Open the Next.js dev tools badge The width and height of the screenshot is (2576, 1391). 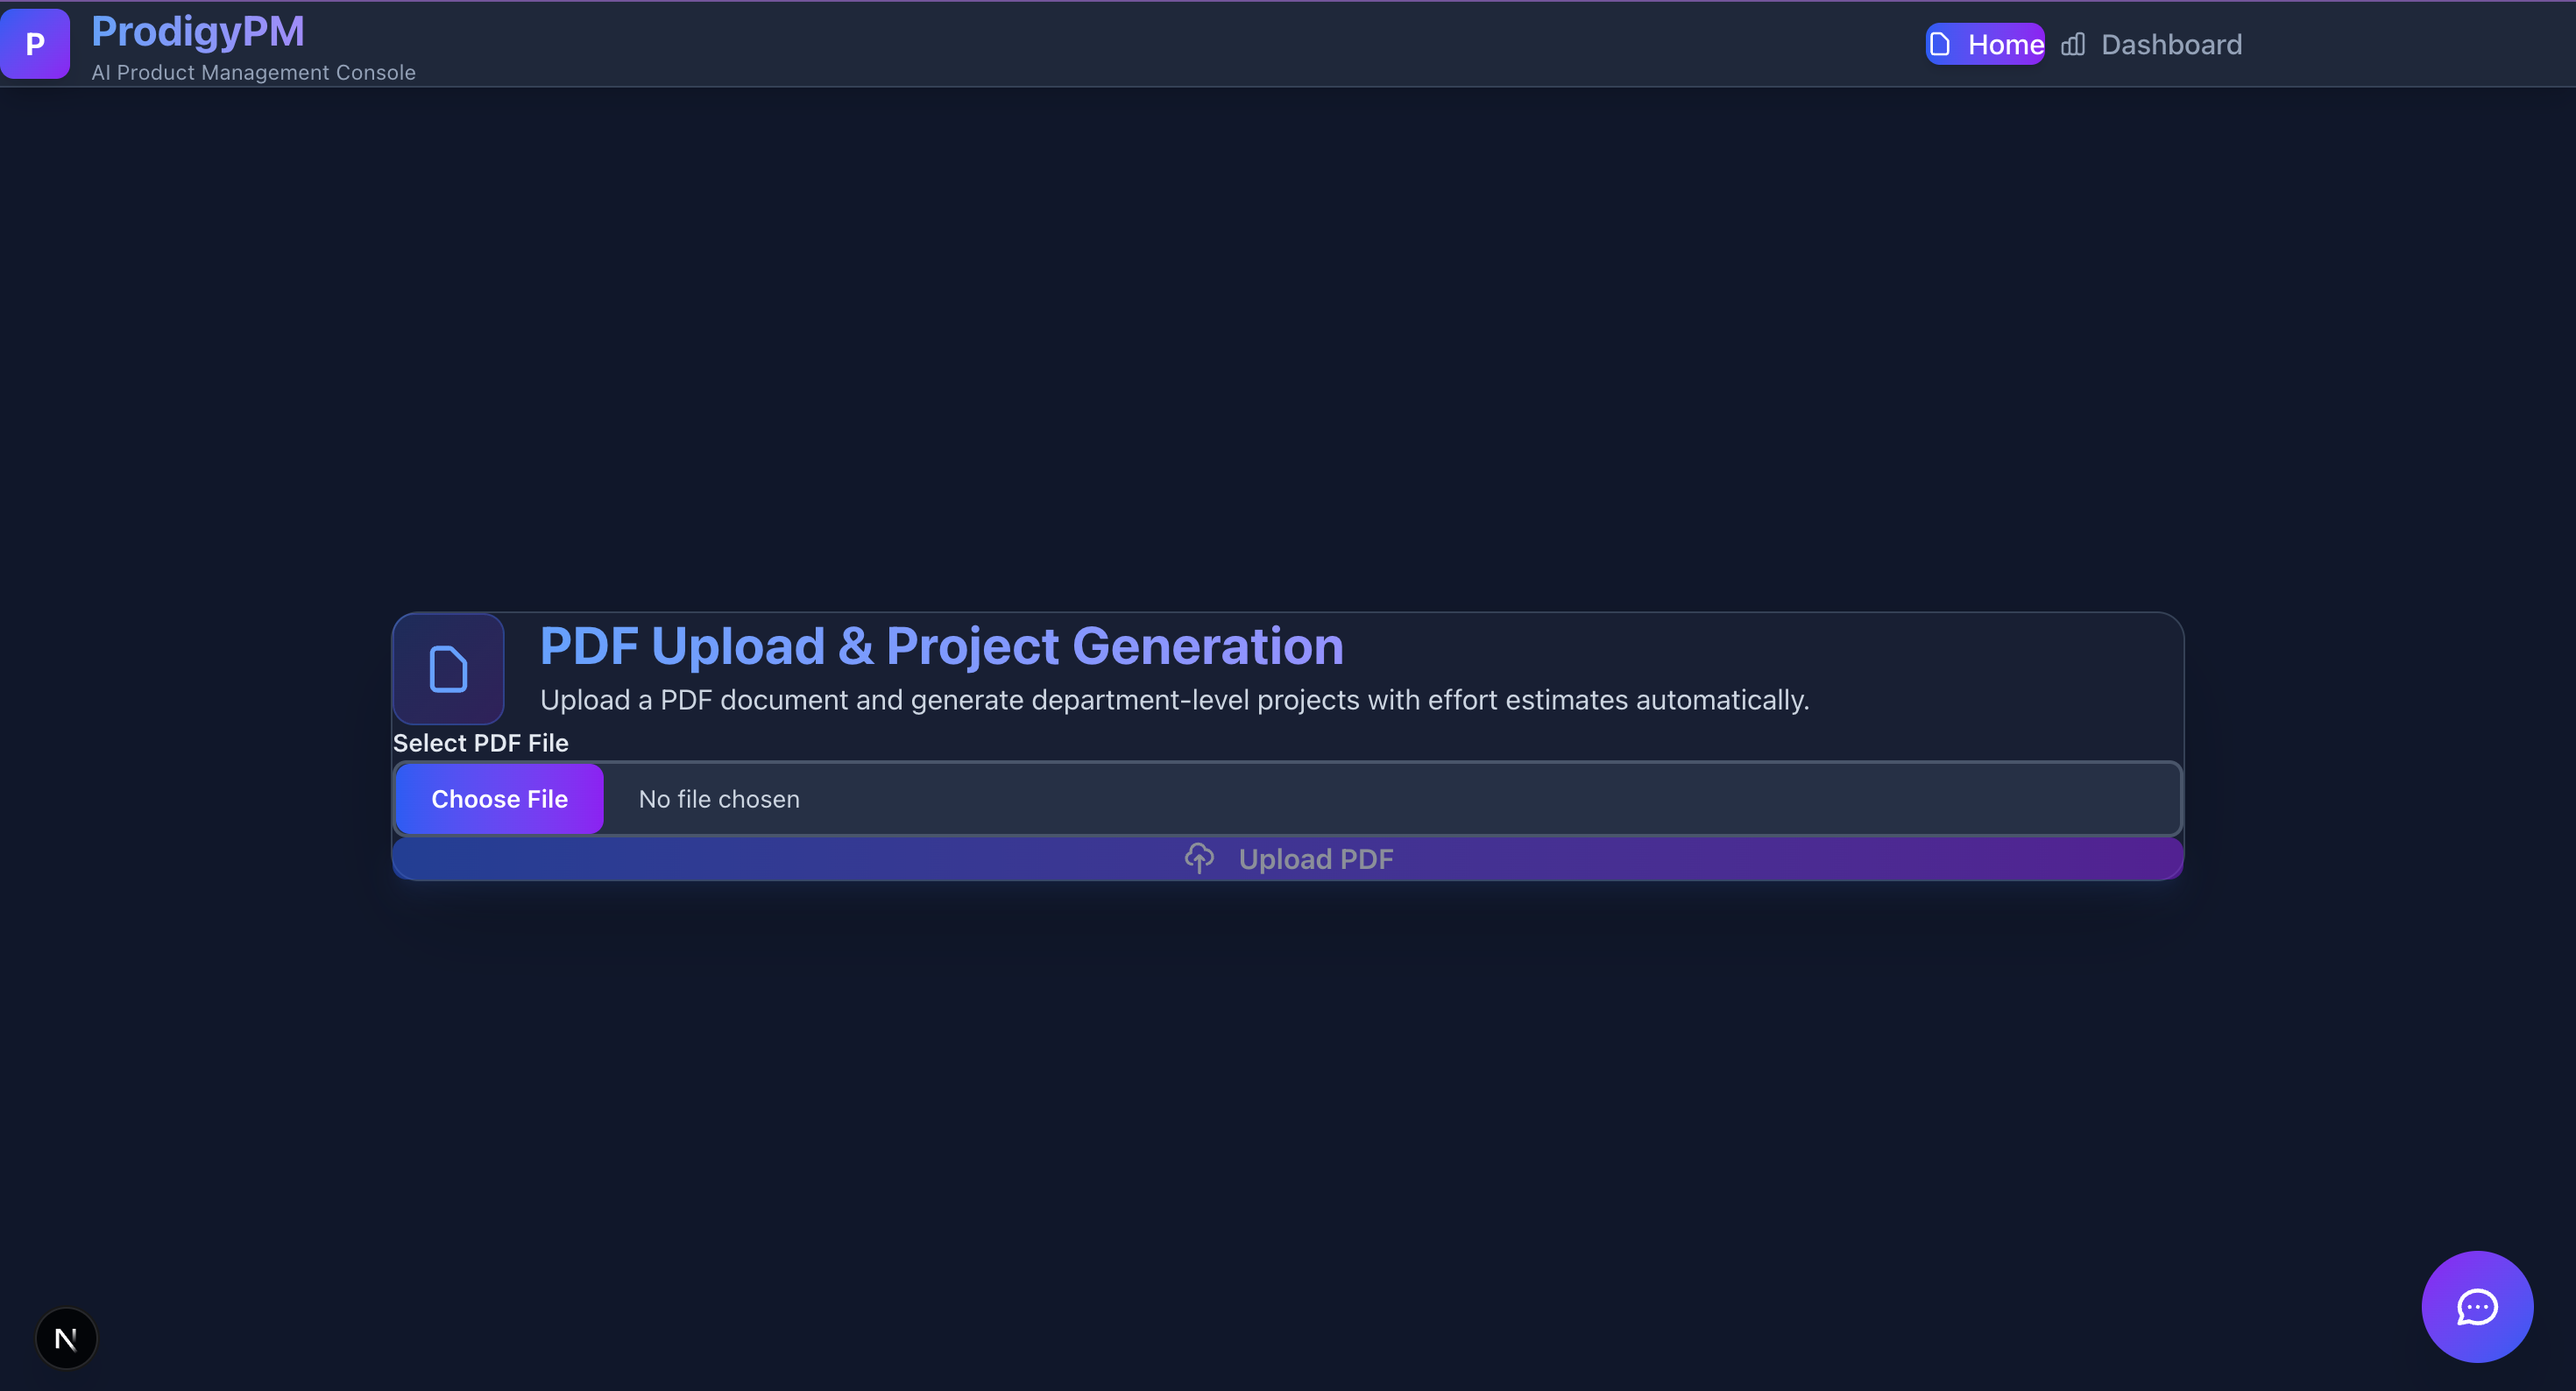click(66, 1338)
